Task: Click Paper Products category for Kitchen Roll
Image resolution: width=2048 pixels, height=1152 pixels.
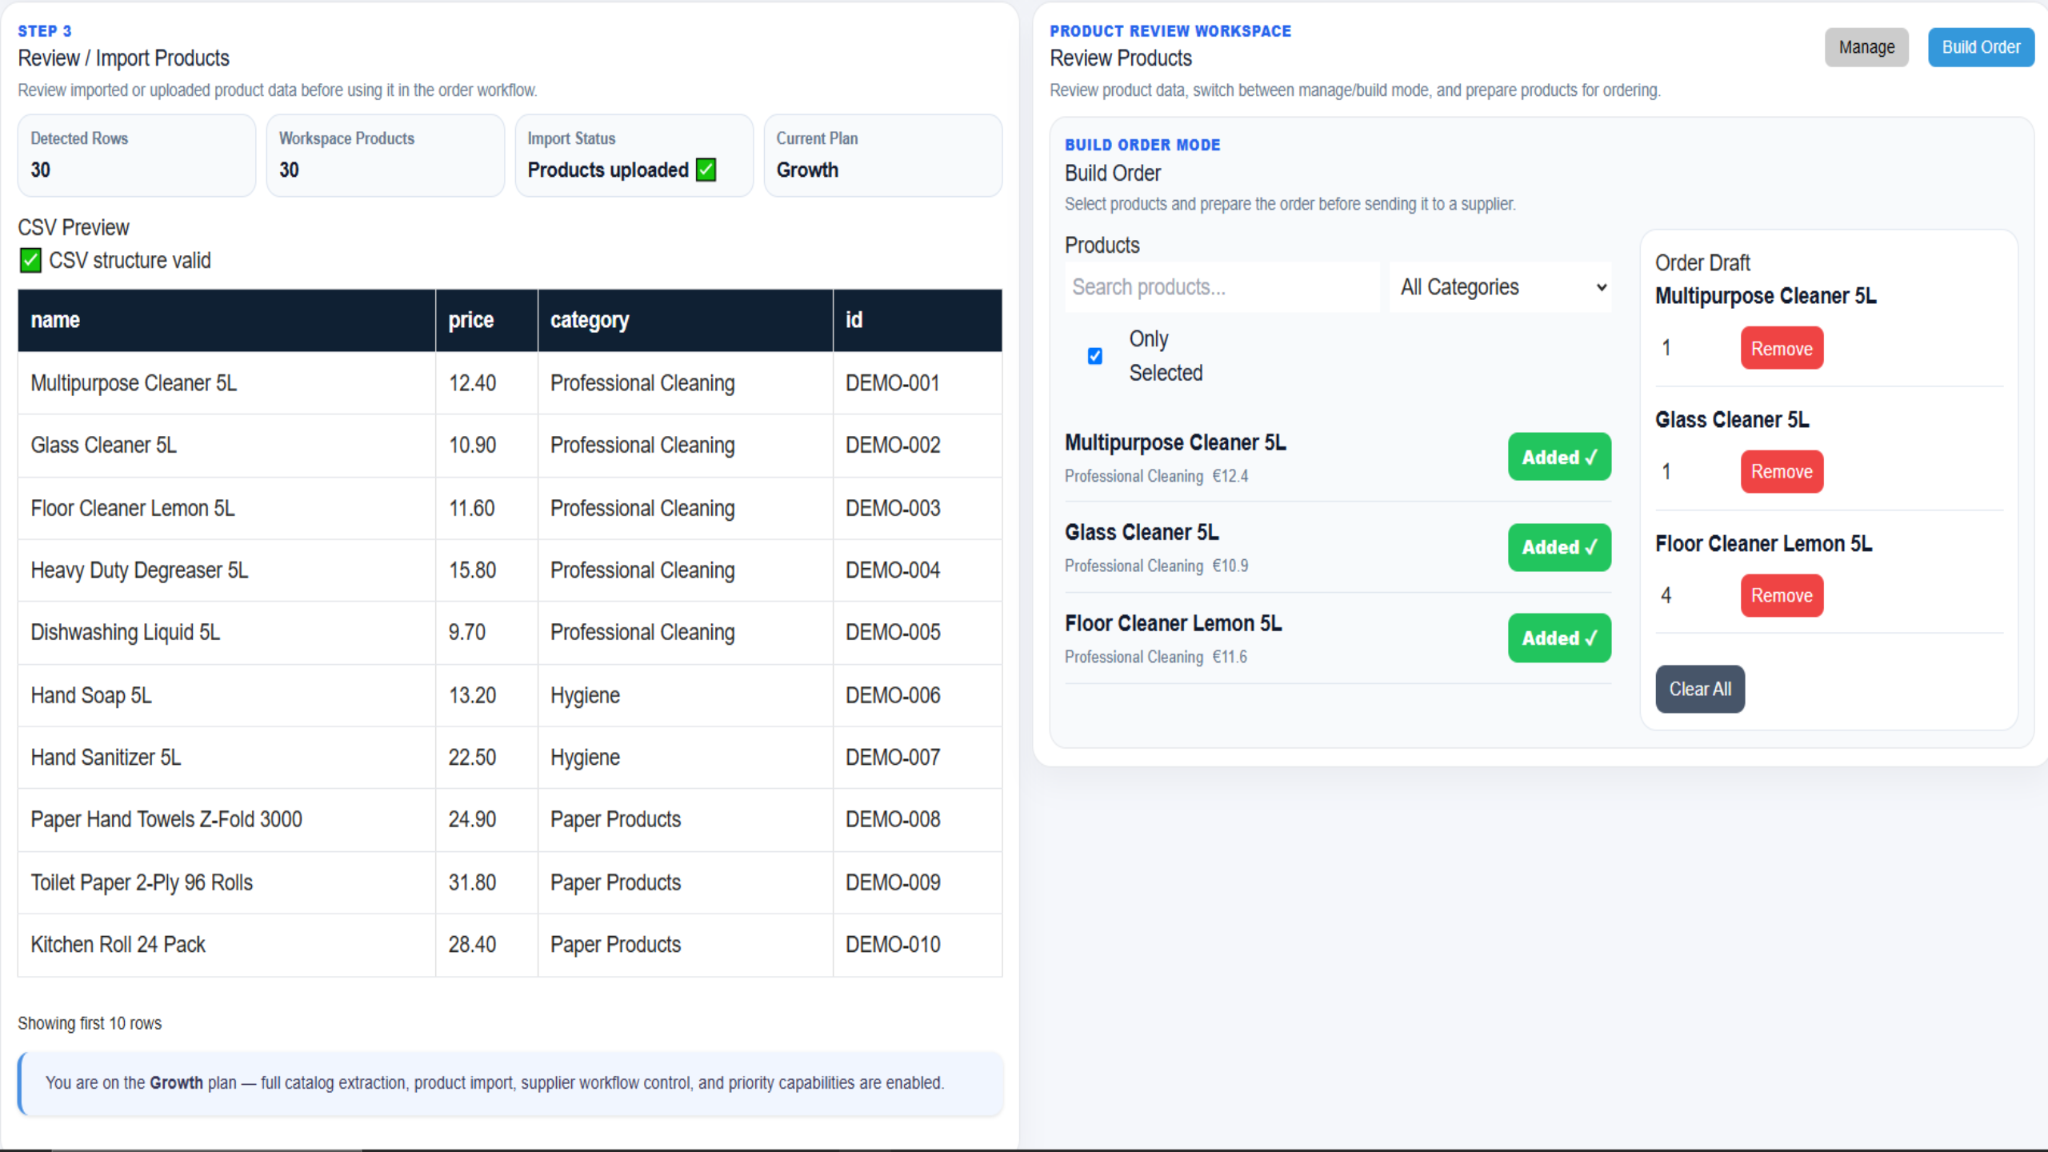Action: (x=685, y=944)
